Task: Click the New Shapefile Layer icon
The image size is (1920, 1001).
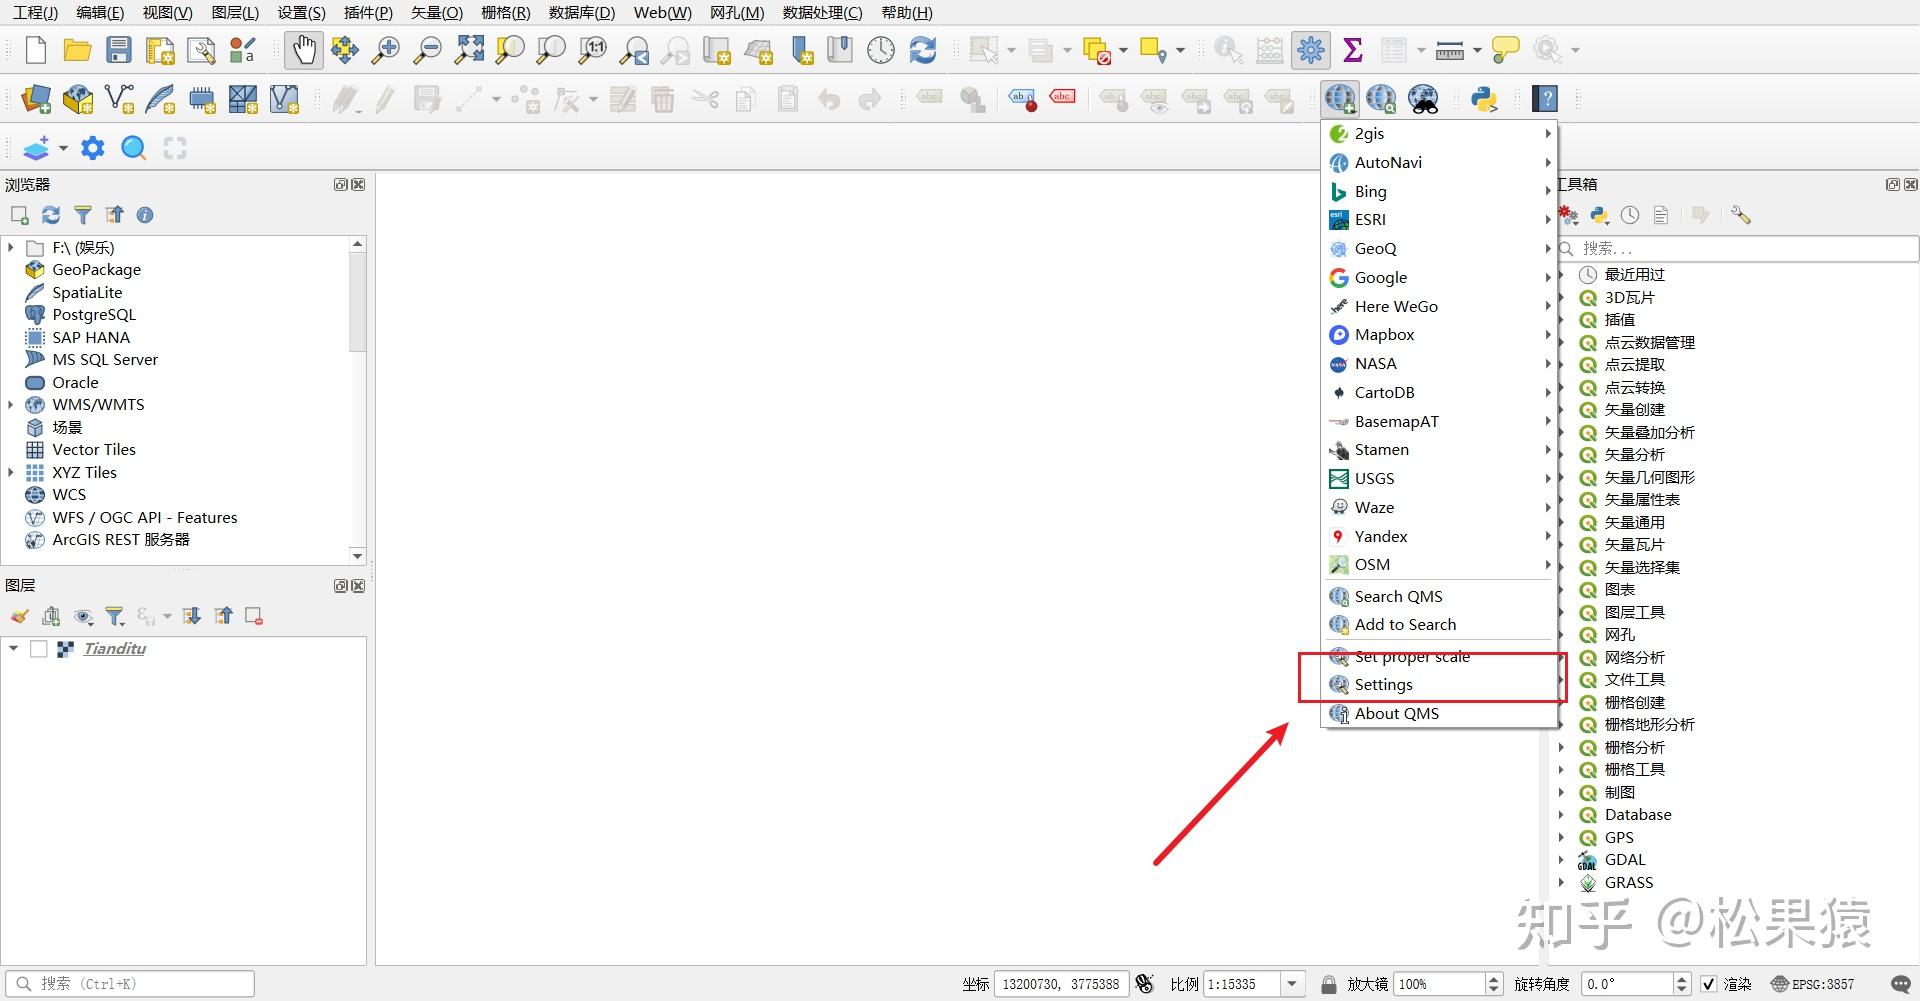Action: tap(119, 99)
